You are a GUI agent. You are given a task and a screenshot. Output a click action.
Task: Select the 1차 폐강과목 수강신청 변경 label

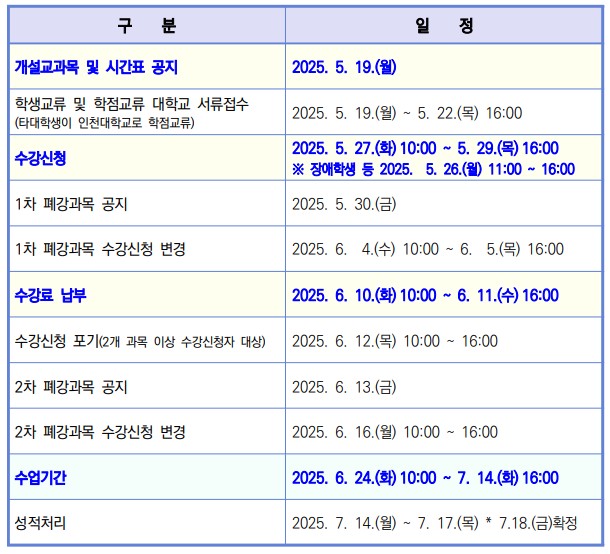pyautogui.click(x=100, y=249)
